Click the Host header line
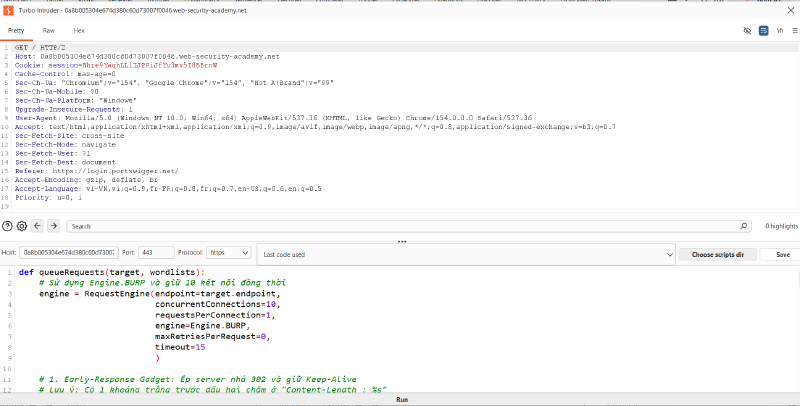 coord(147,57)
